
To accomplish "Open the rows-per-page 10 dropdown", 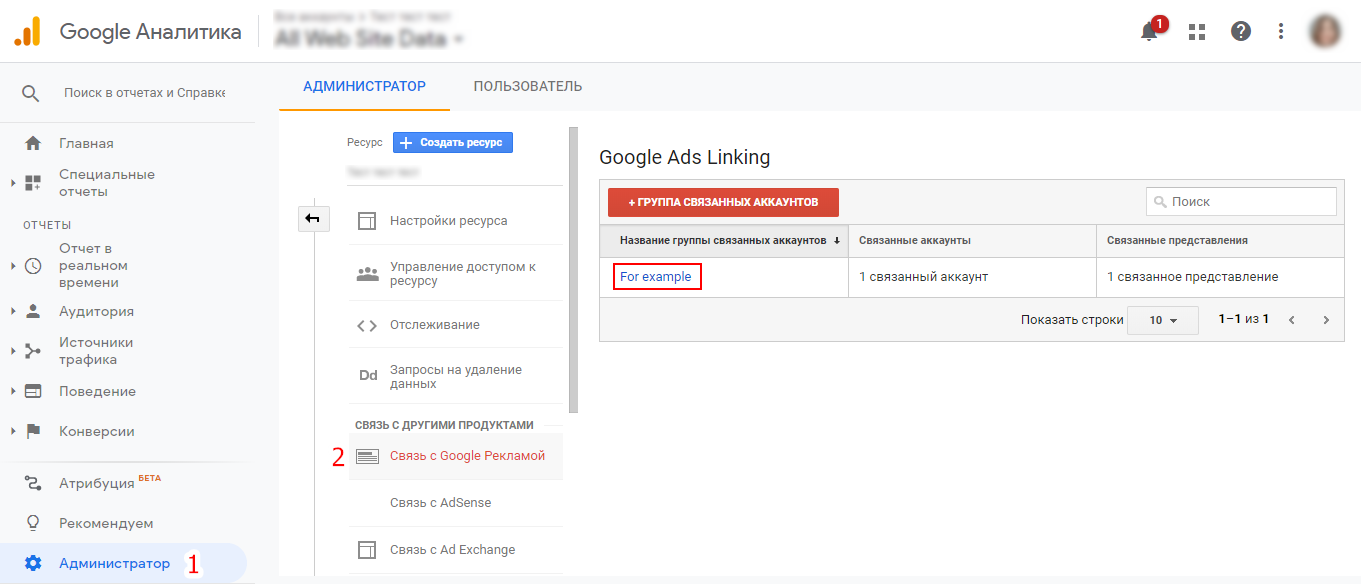I will click(1162, 320).
